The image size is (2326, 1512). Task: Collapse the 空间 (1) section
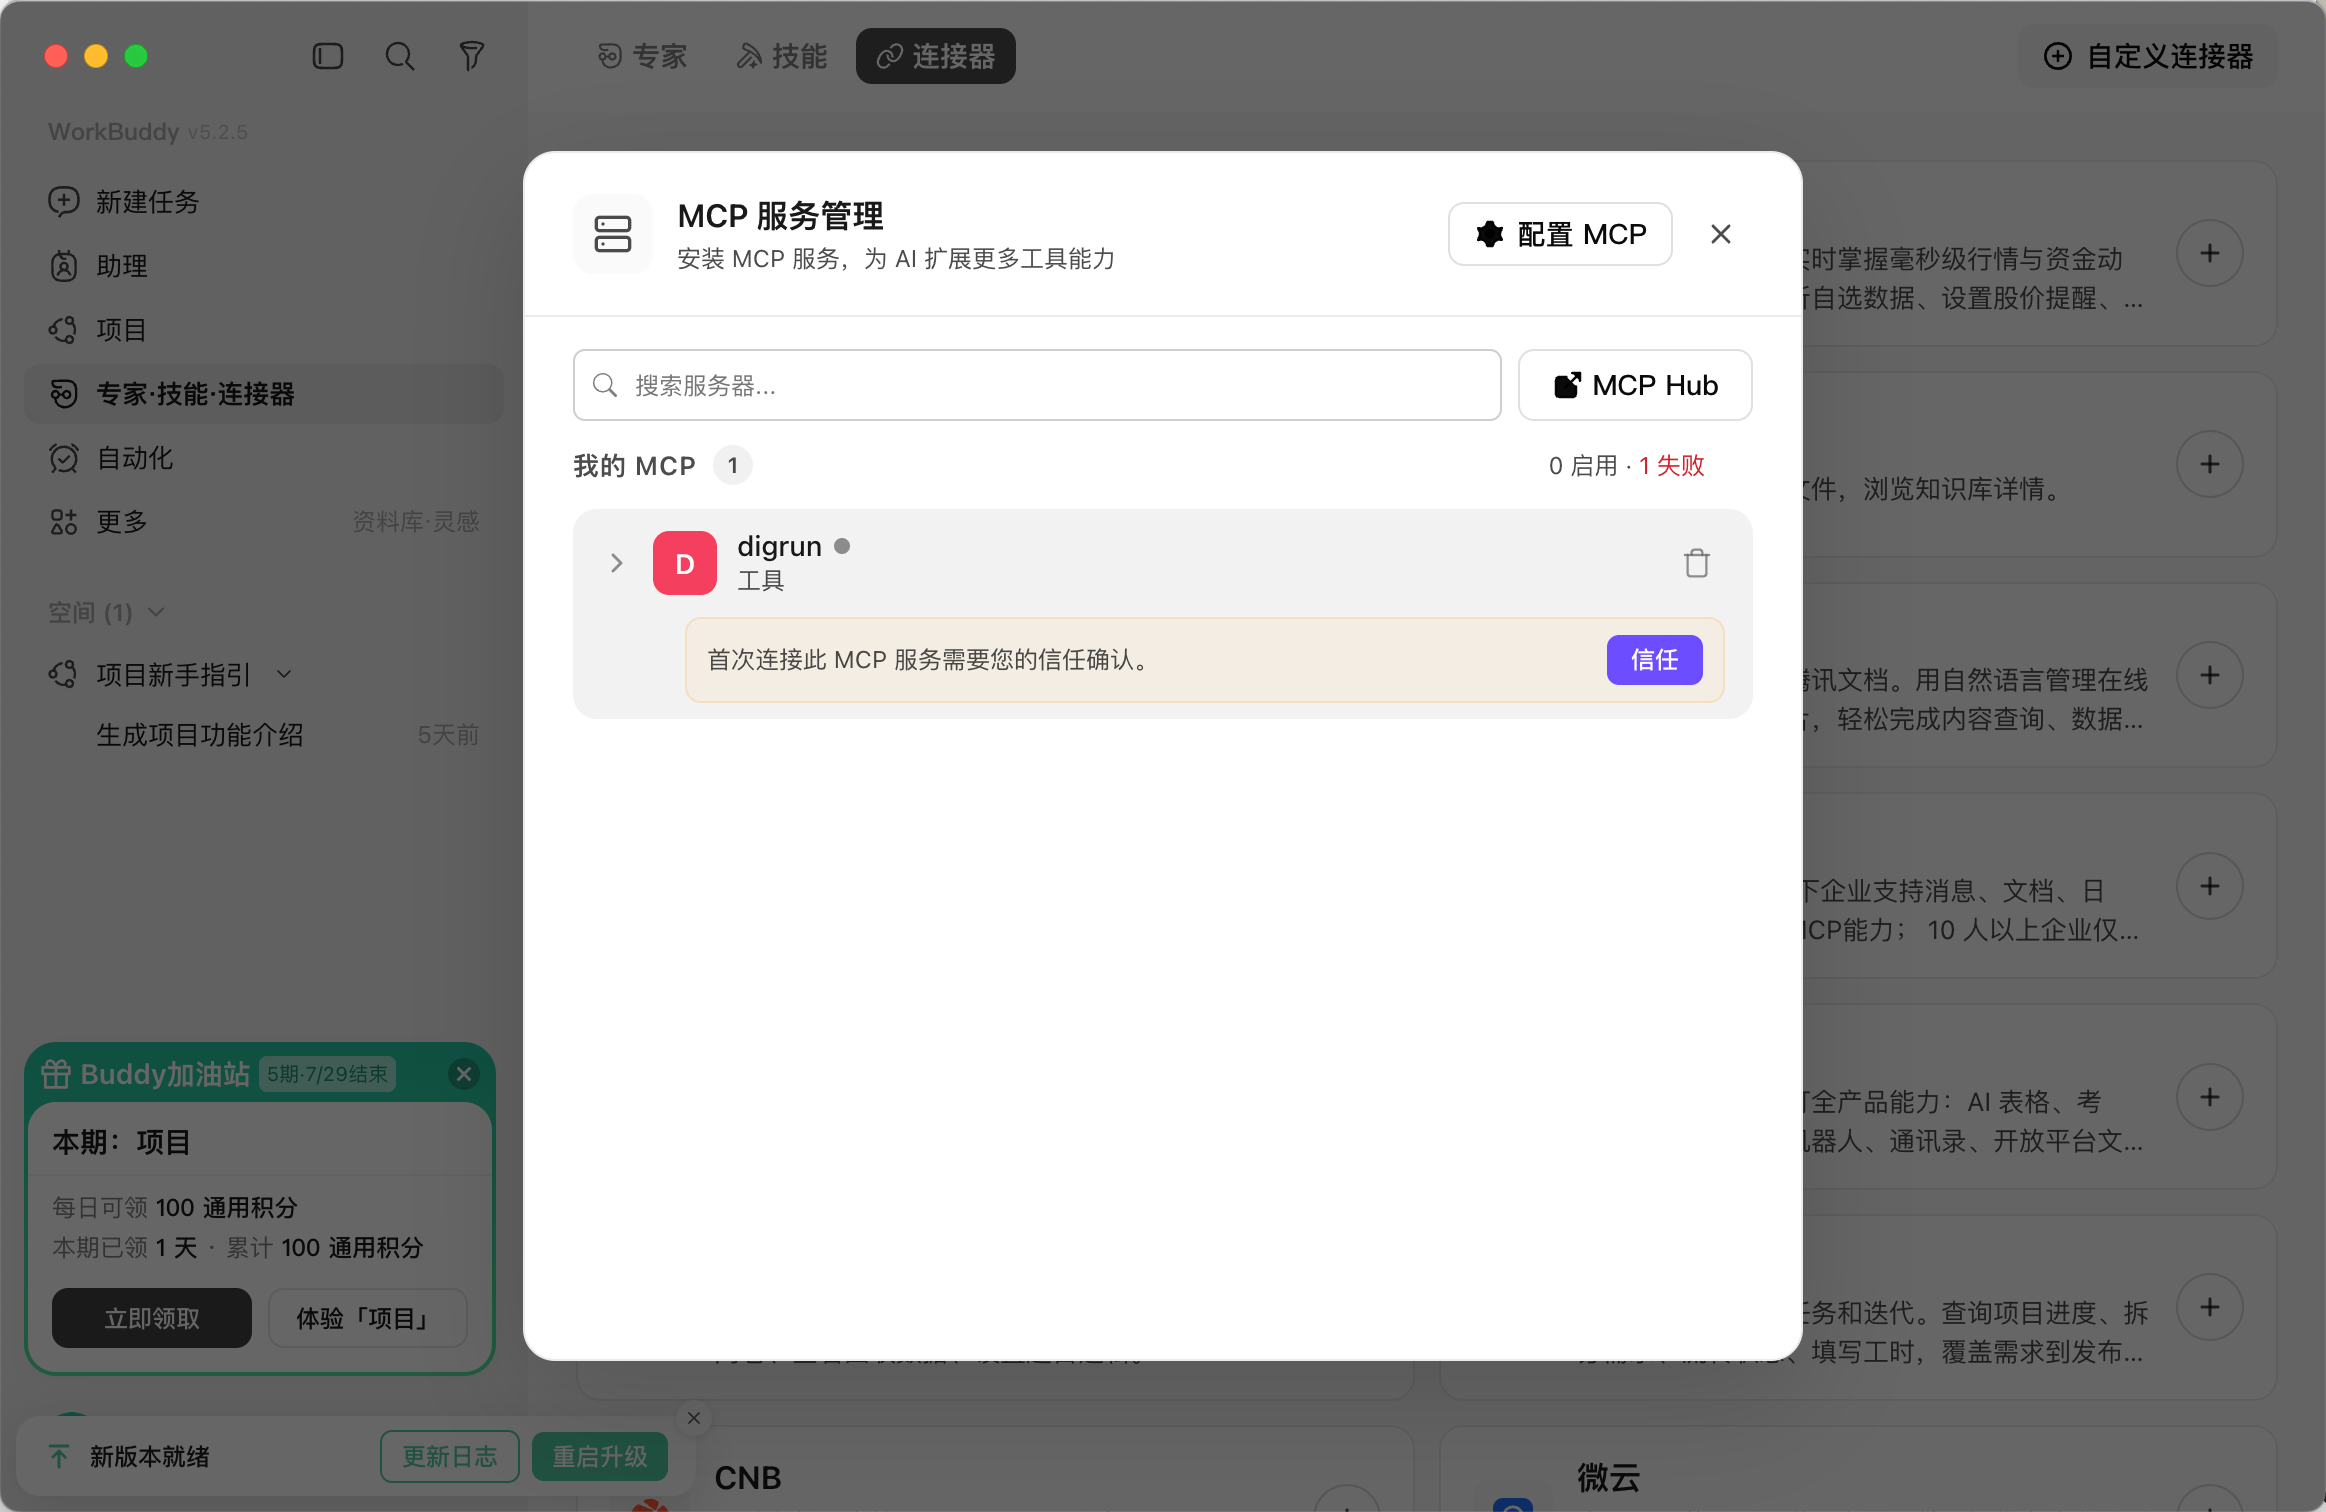tap(106, 612)
